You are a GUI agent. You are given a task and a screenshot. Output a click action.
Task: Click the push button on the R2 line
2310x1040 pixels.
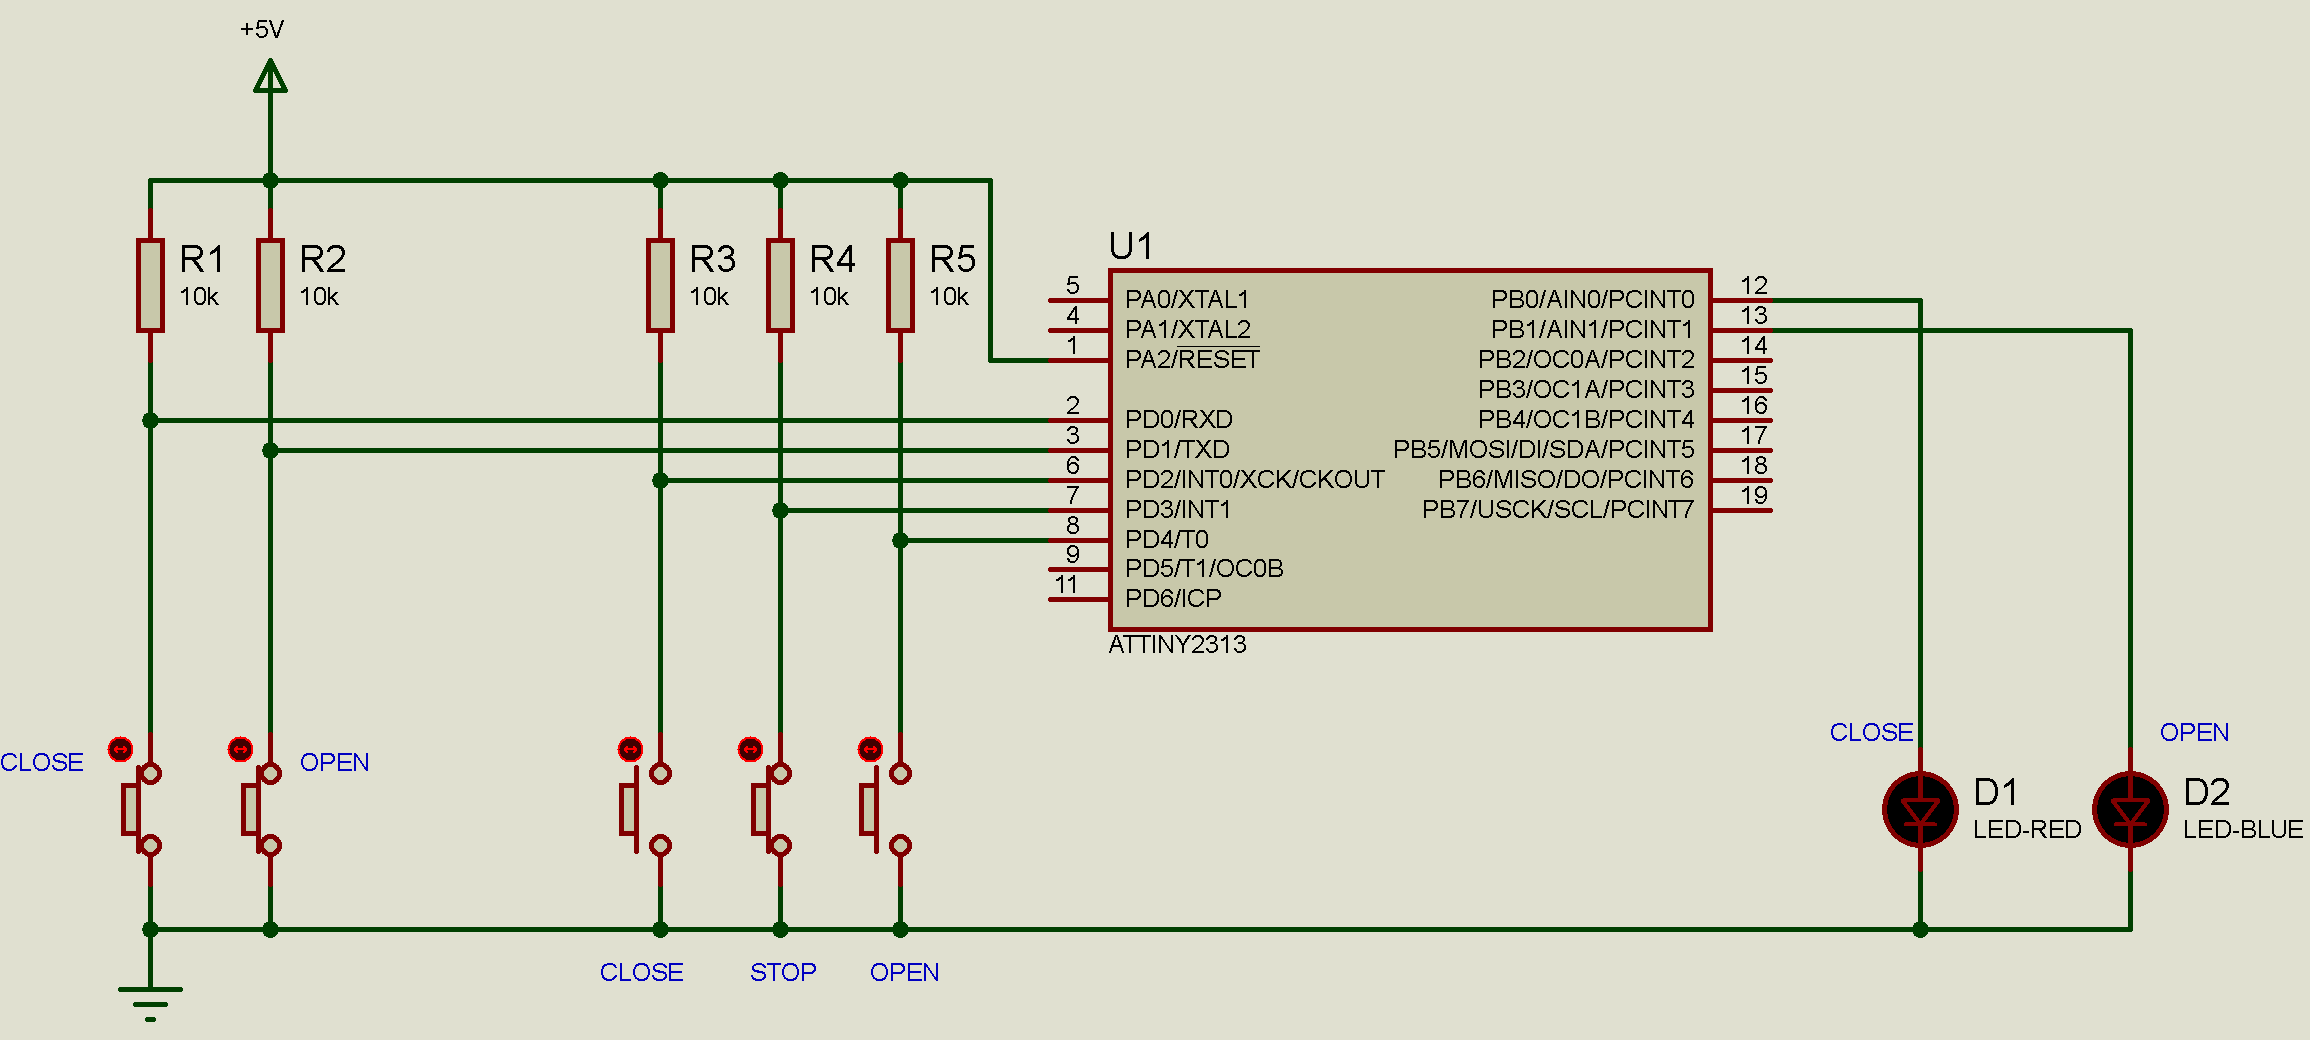pos(262,810)
